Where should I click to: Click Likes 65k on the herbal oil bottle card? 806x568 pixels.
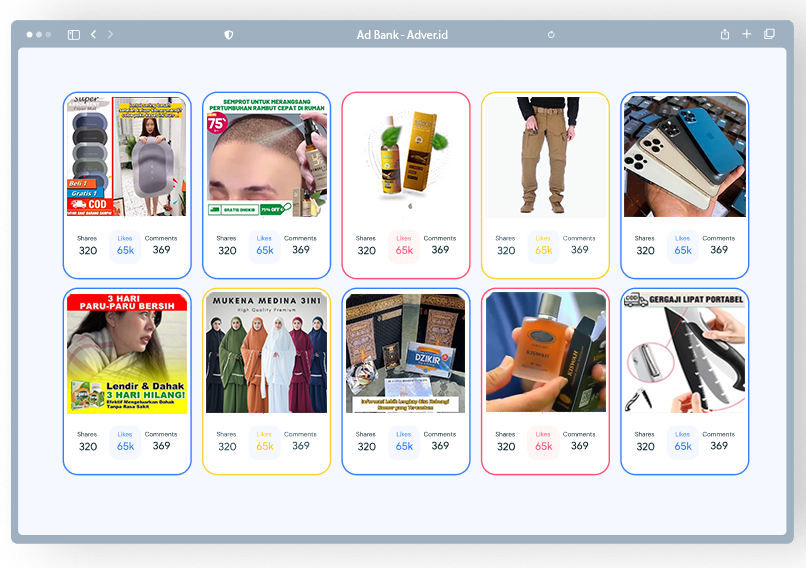click(x=404, y=246)
